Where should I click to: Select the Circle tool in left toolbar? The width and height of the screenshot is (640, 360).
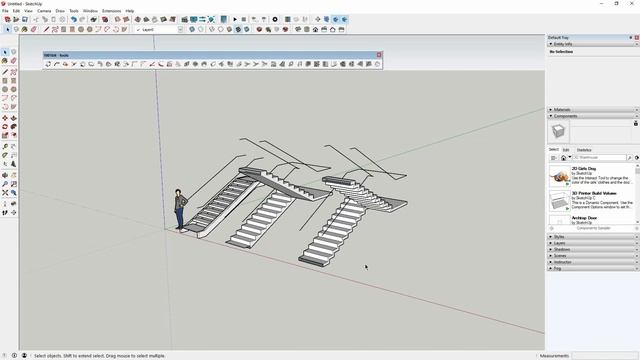point(5,89)
